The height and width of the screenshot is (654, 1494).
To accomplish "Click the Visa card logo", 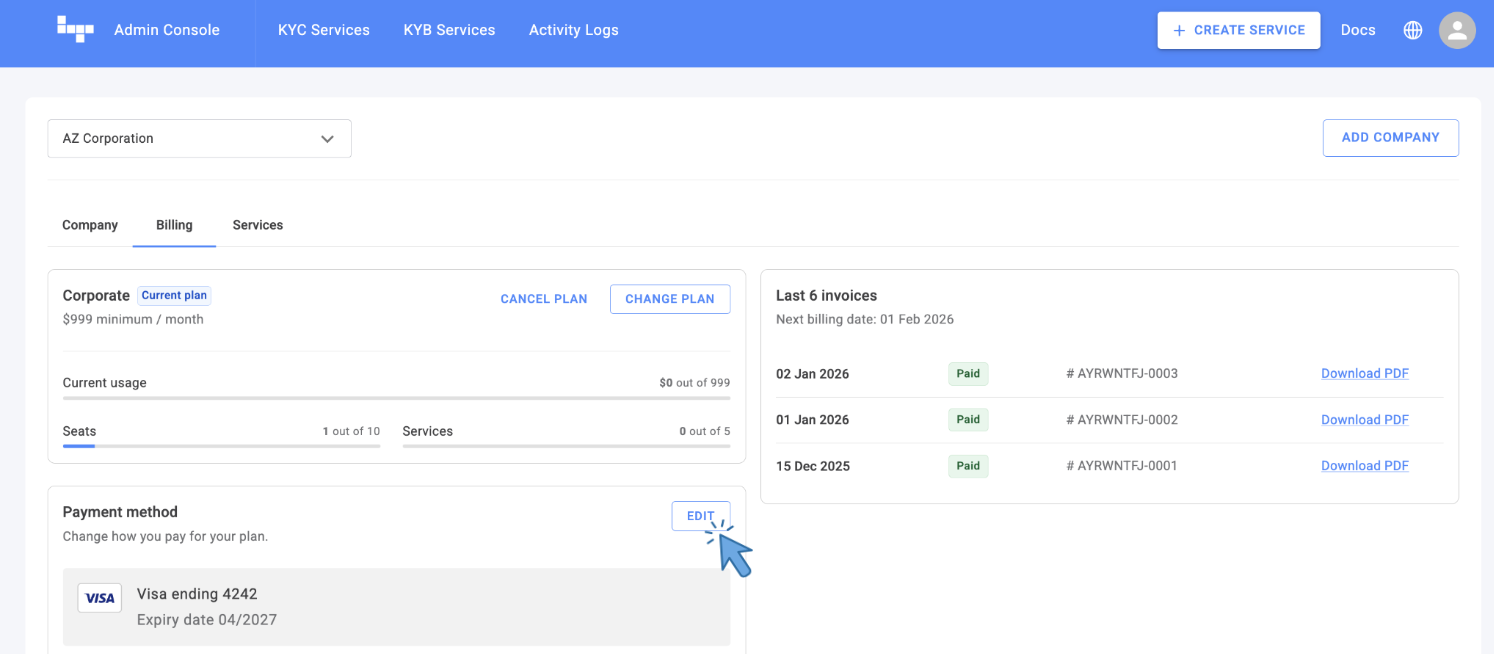I will pyautogui.click(x=100, y=598).
